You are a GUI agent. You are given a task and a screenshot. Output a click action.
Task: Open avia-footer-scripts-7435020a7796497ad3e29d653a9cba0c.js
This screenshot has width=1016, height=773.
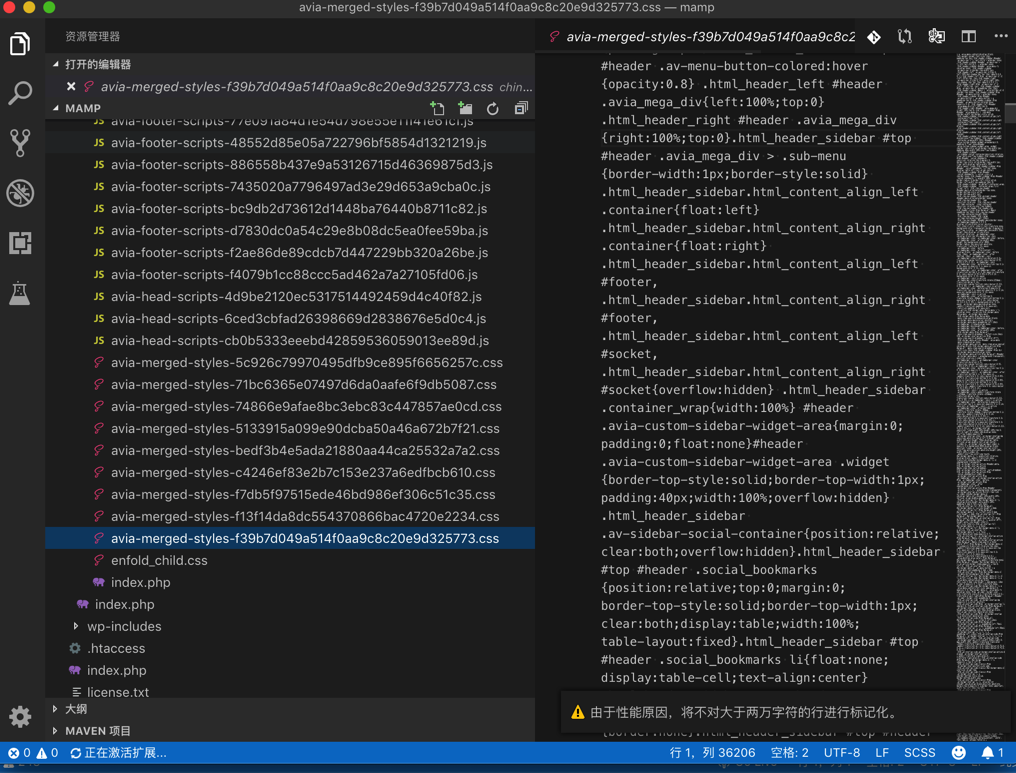[290, 187]
